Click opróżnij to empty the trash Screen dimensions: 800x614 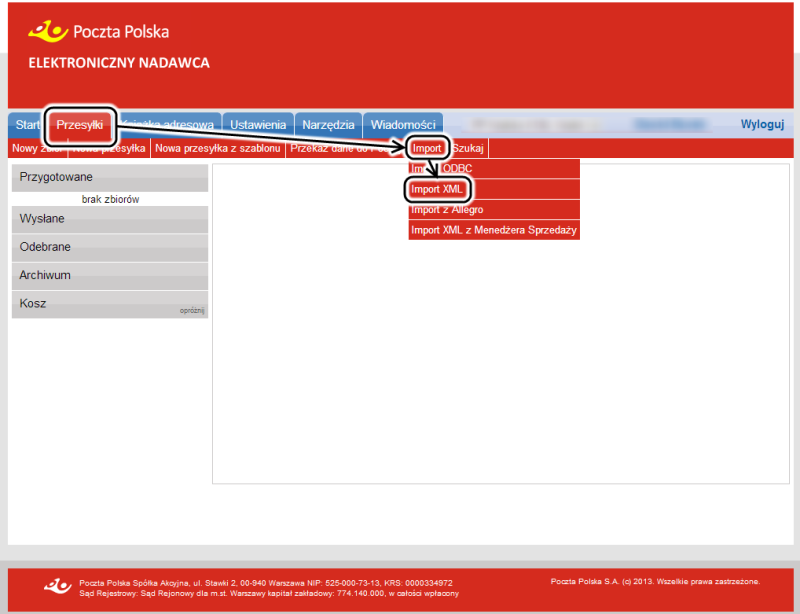(192, 311)
